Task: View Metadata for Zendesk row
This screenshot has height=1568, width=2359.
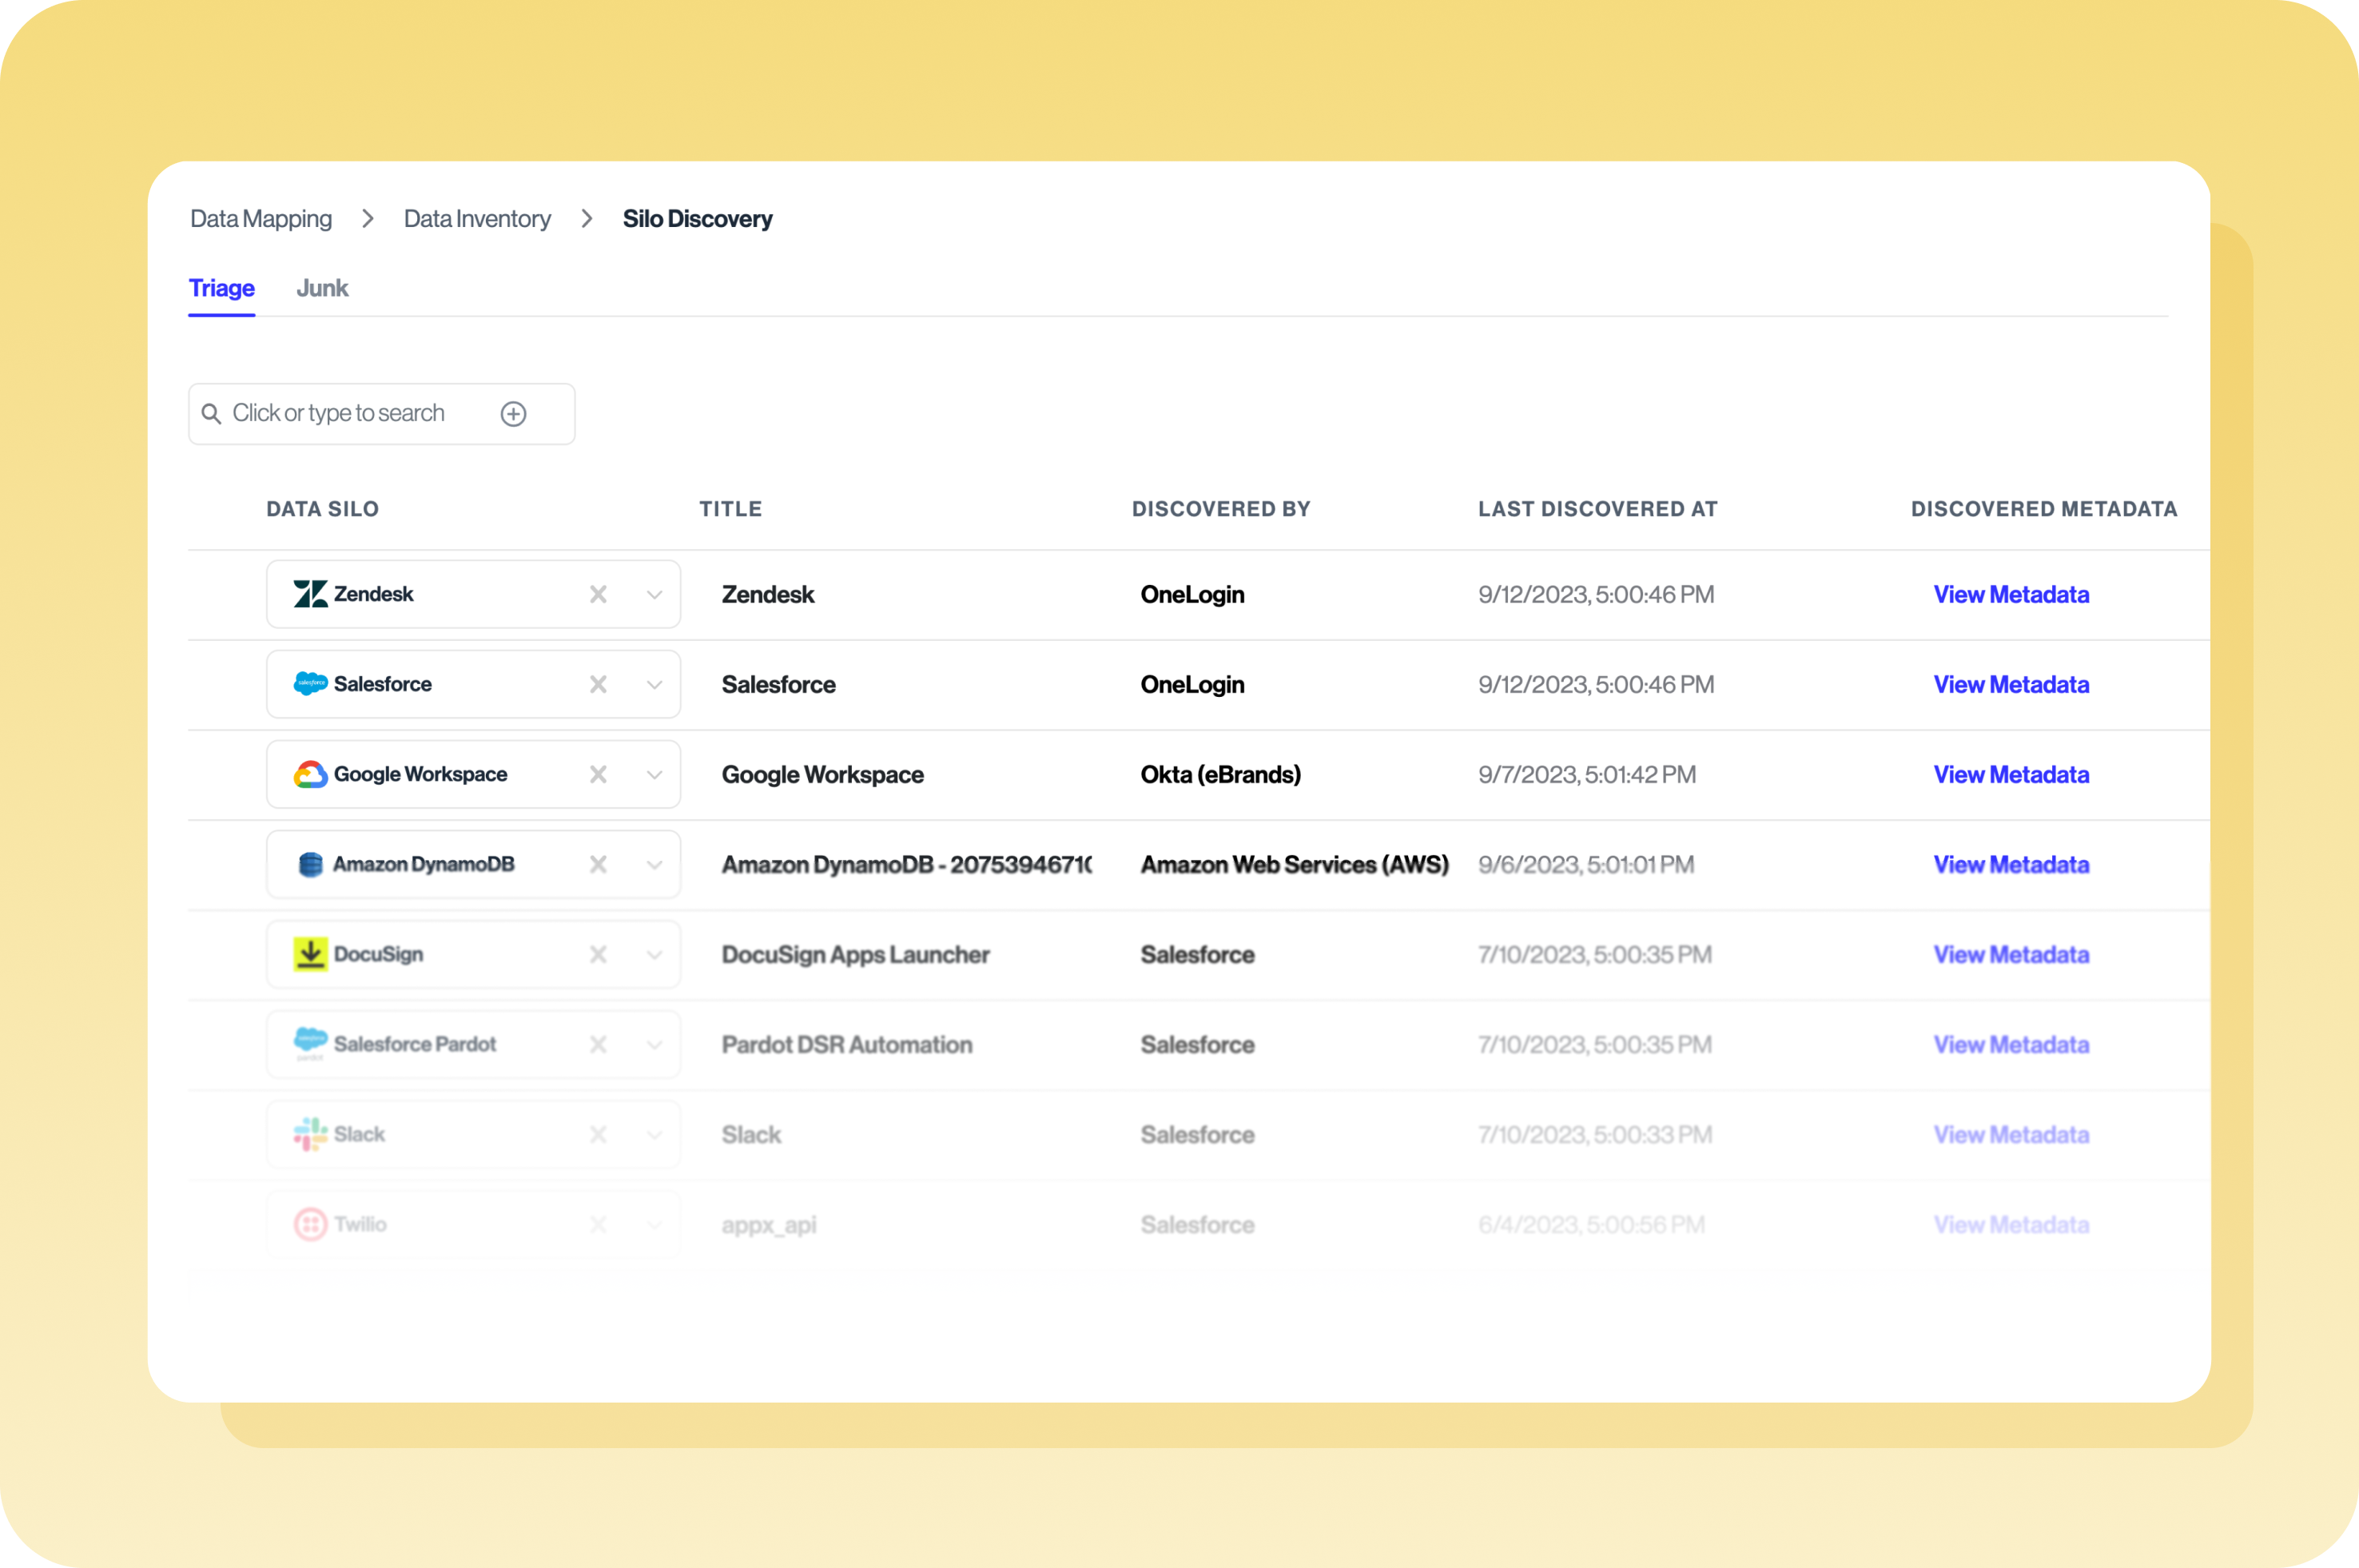Action: (x=2011, y=594)
